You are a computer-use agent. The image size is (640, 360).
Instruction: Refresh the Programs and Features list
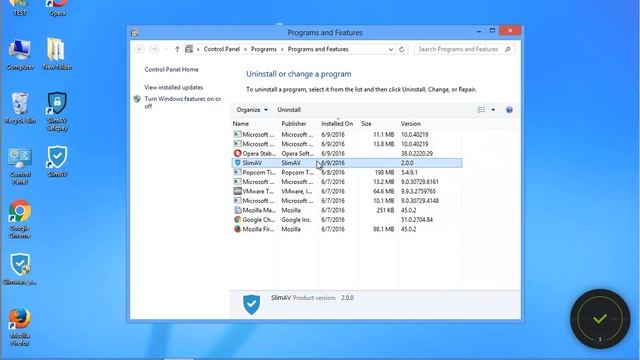tap(402, 49)
